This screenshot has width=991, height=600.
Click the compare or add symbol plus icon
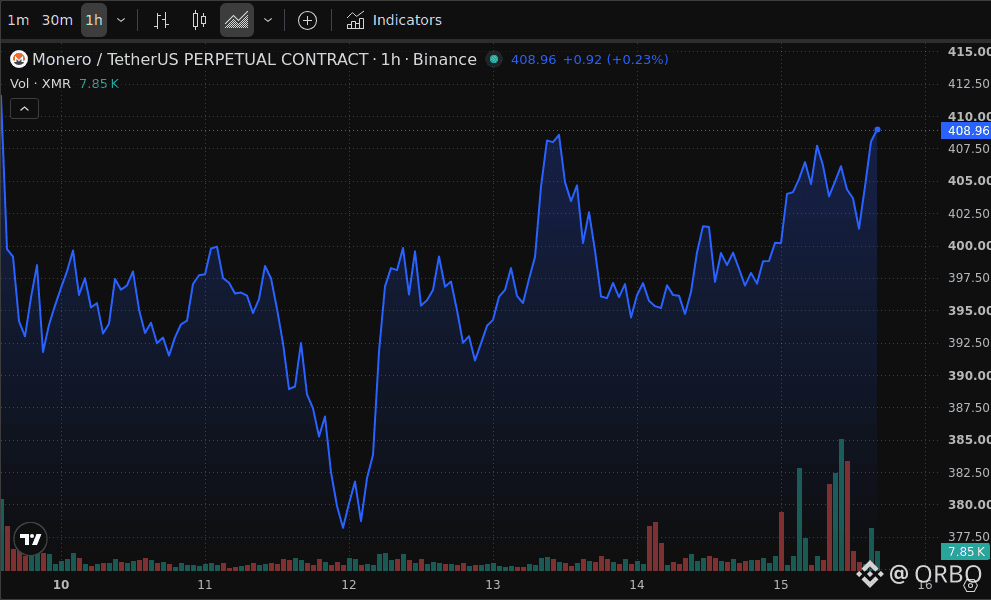click(x=307, y=20)
